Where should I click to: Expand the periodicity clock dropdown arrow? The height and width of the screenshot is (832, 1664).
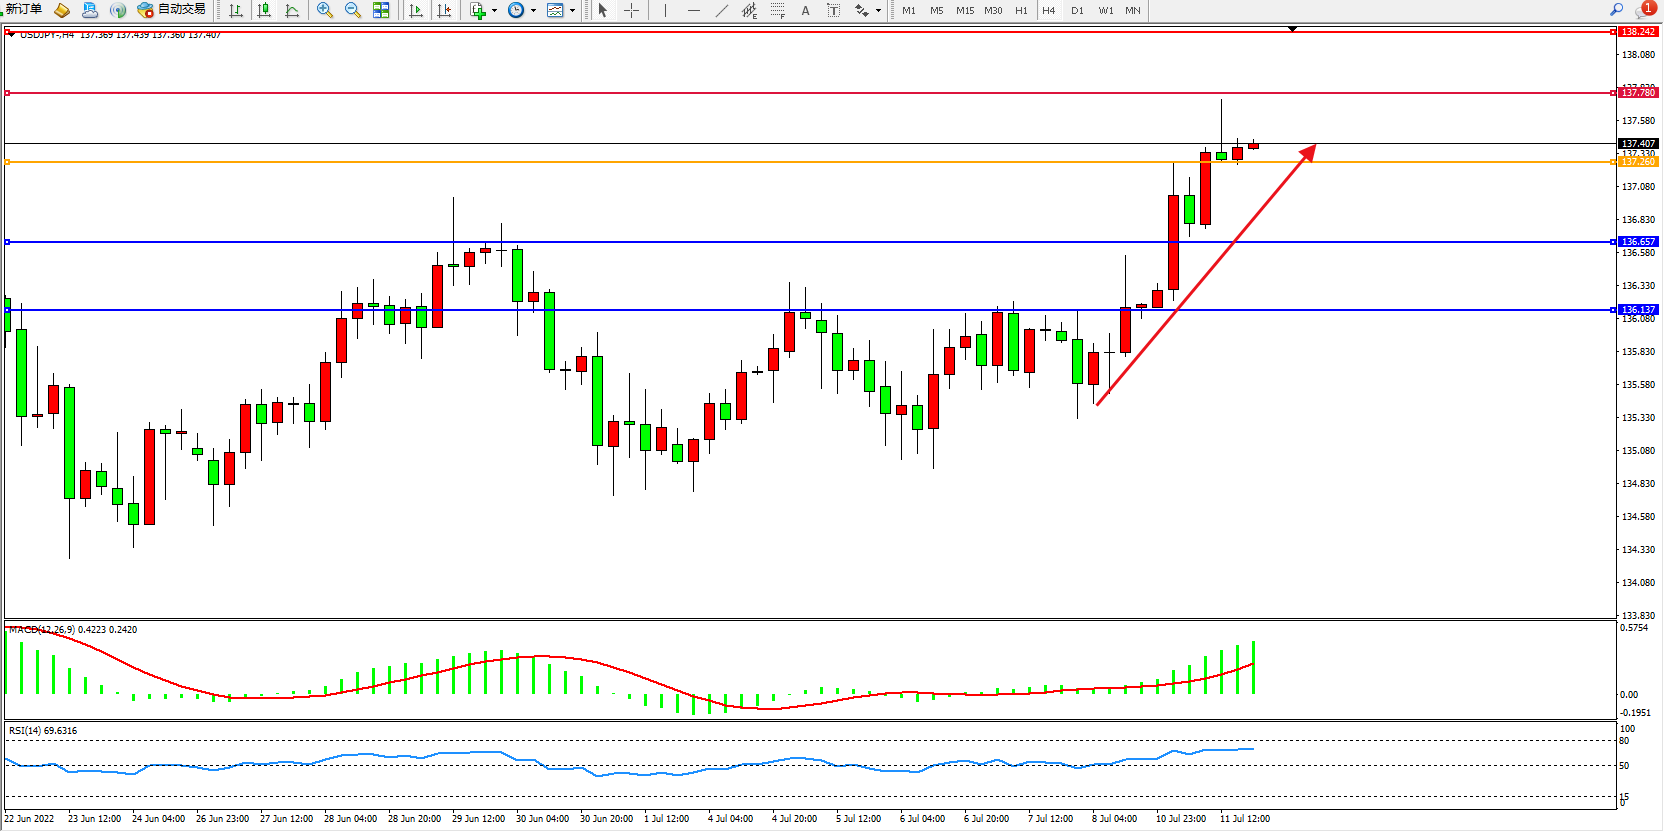tap(533, 11)
